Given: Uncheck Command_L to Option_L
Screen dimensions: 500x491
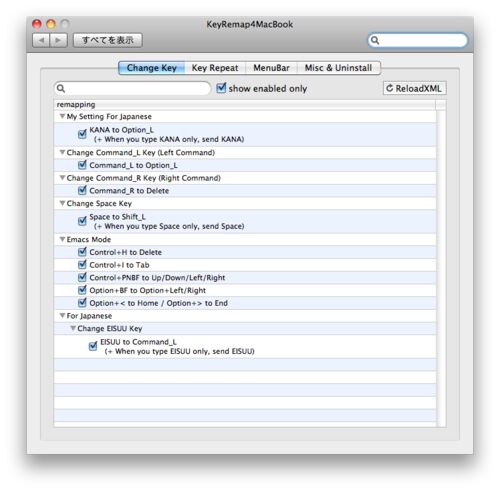Looking at the screenshot, I should [x=82, y=165].
